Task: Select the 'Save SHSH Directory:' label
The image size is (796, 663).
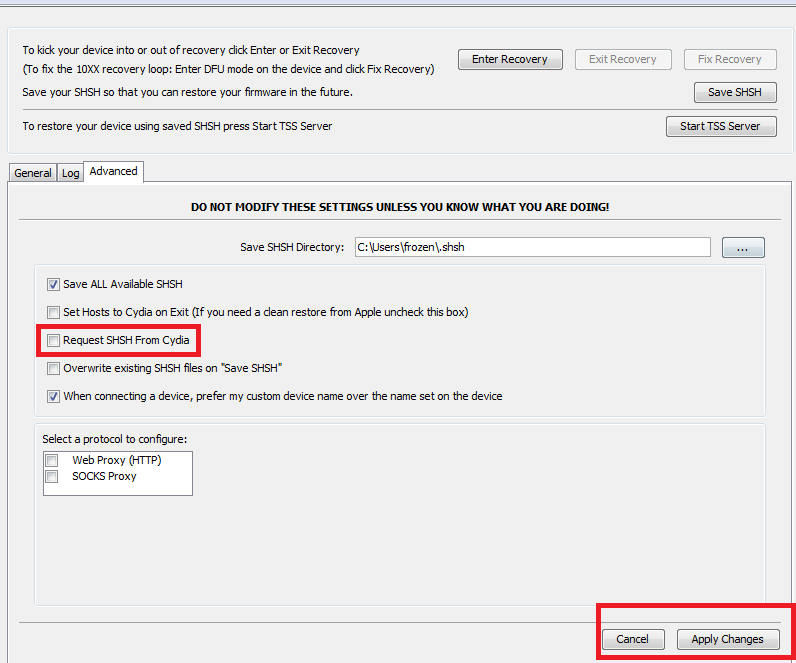Action: point(292,247)
